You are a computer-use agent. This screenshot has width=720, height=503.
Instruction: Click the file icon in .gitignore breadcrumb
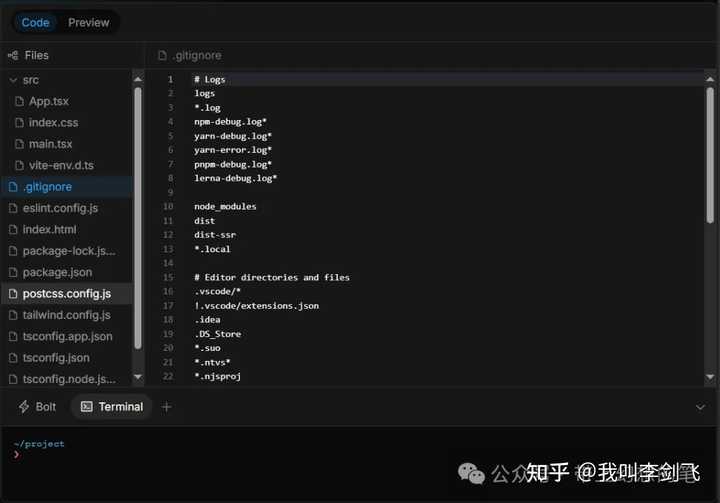162,56
